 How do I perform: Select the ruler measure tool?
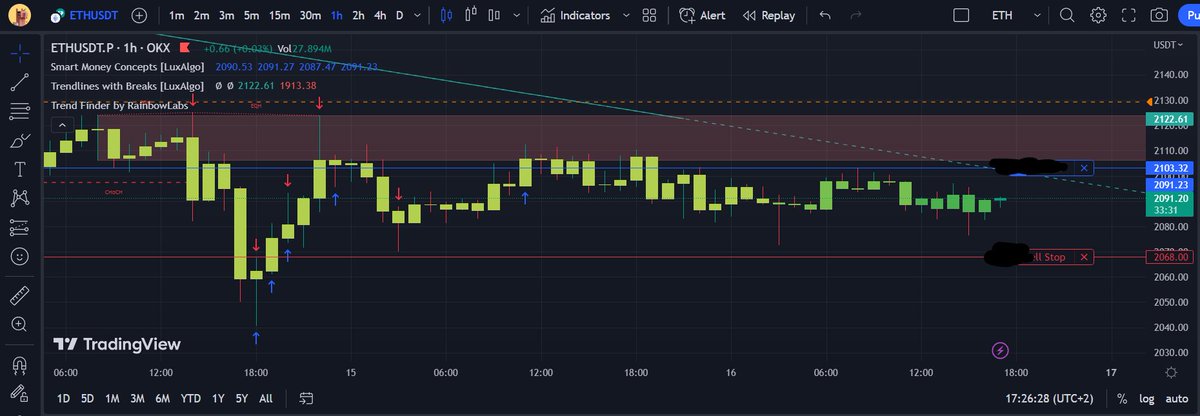pos(19,295)
